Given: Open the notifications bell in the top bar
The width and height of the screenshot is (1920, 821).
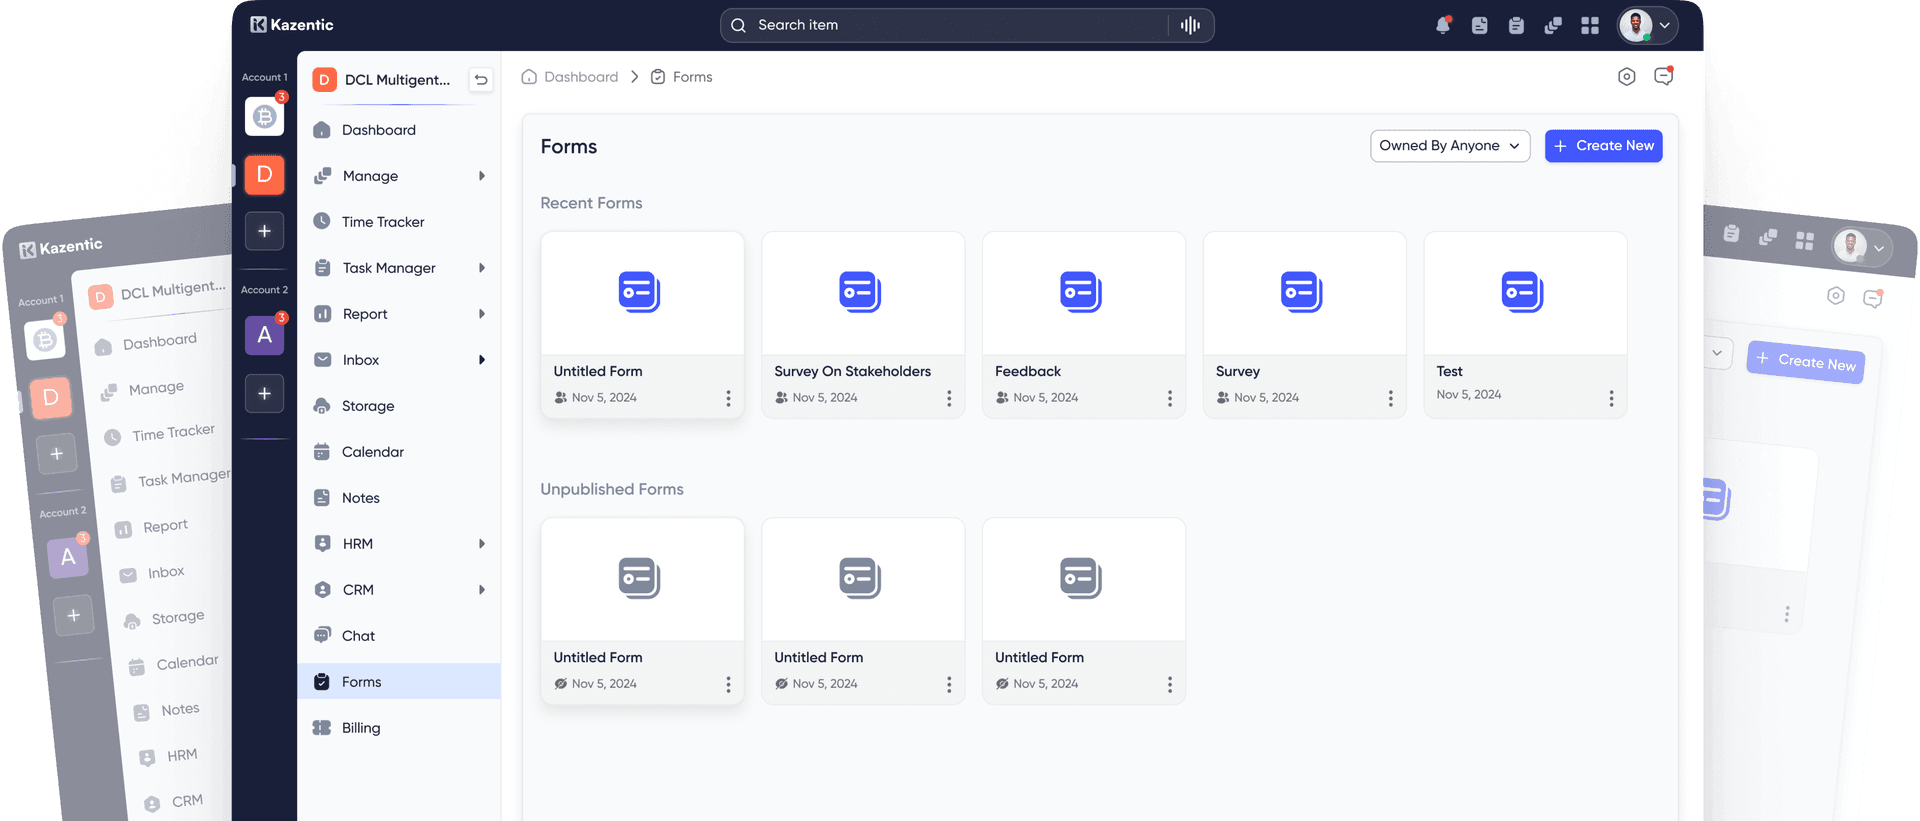Looking at the screenshot, I should [x=1443, y=25].
